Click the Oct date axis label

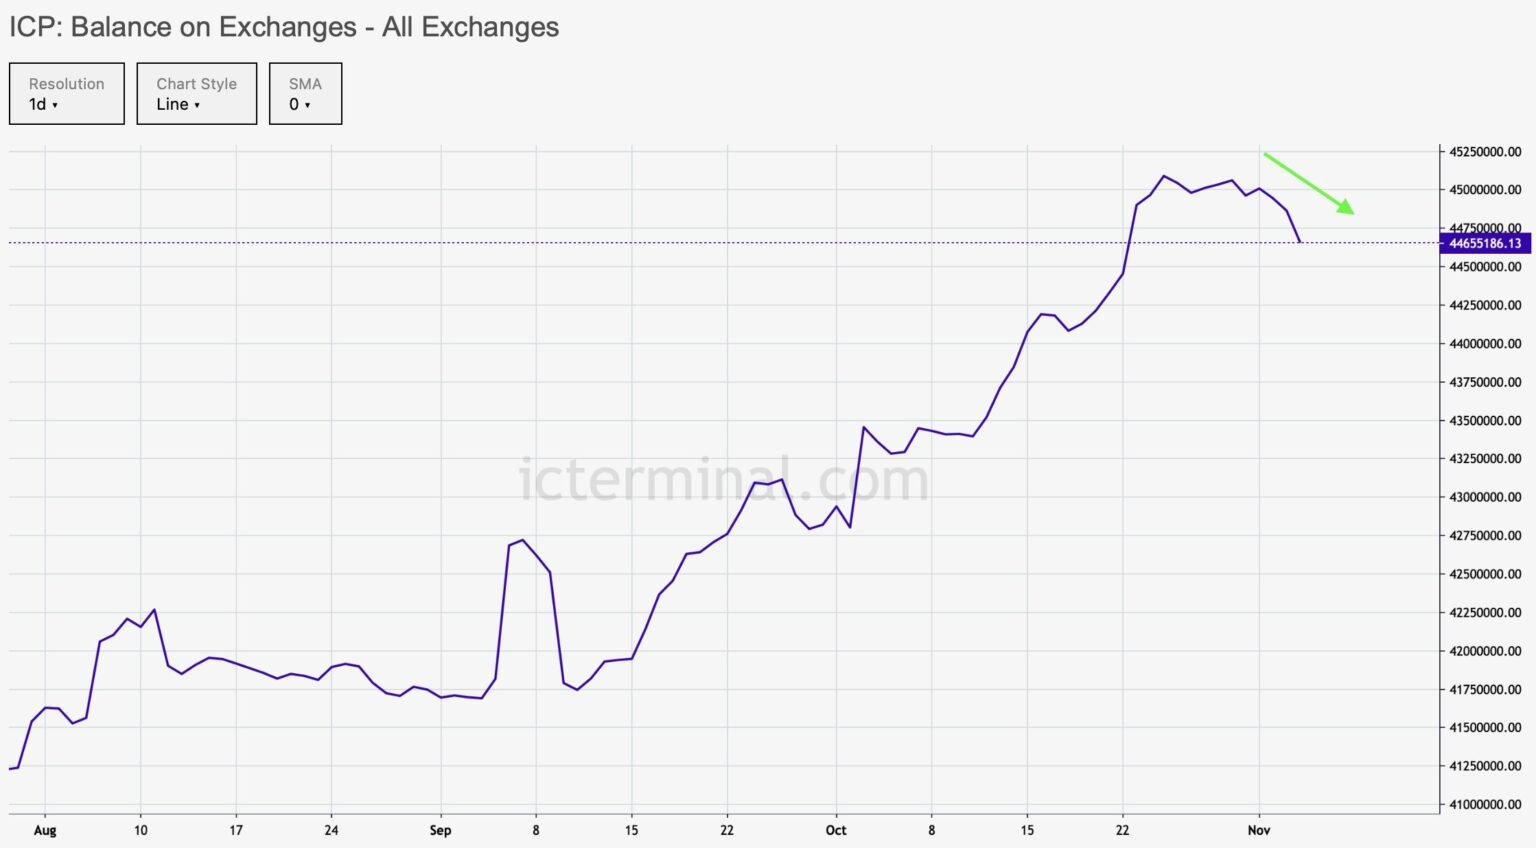tap(836, 830)
